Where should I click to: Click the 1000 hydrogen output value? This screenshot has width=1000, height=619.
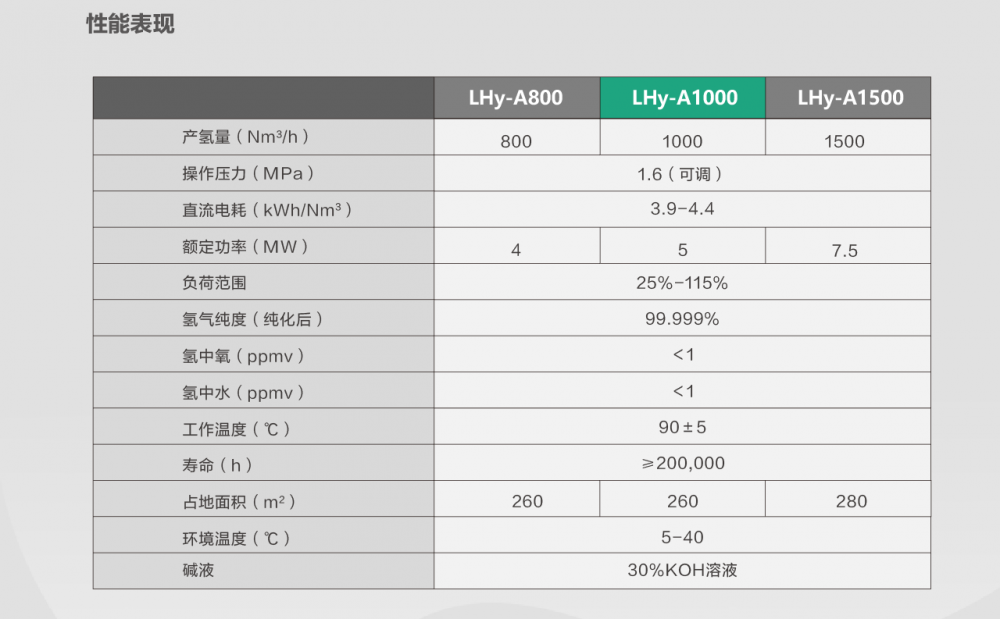[682, 142]
